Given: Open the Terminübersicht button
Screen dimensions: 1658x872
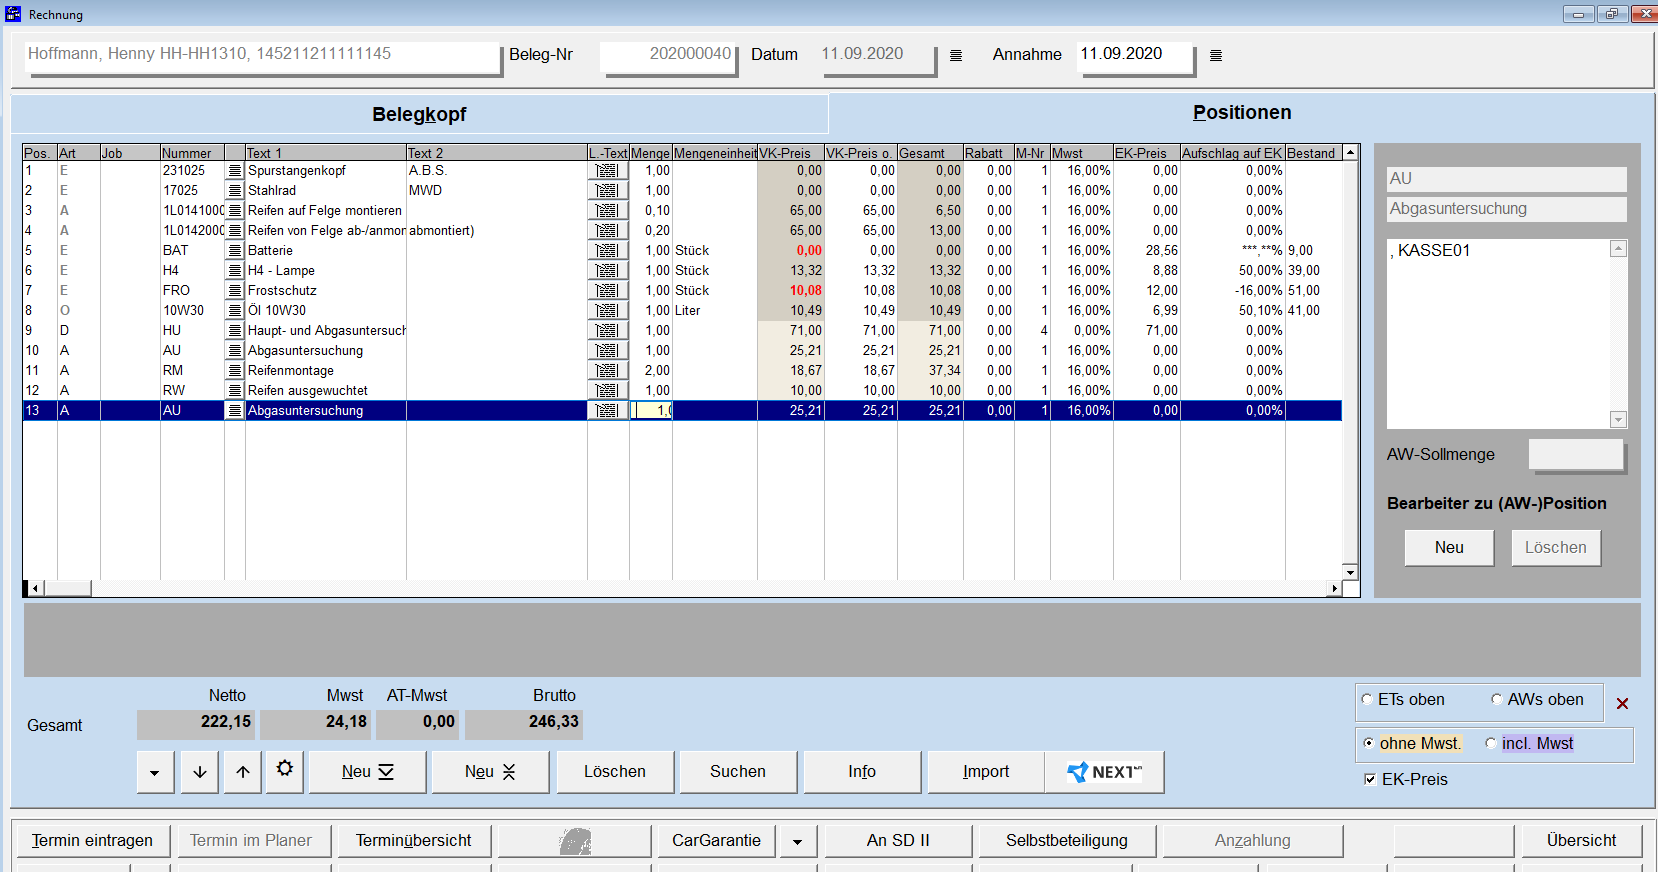Looking at the screenshot, I should pyautogui.click(x=414, y=841).
